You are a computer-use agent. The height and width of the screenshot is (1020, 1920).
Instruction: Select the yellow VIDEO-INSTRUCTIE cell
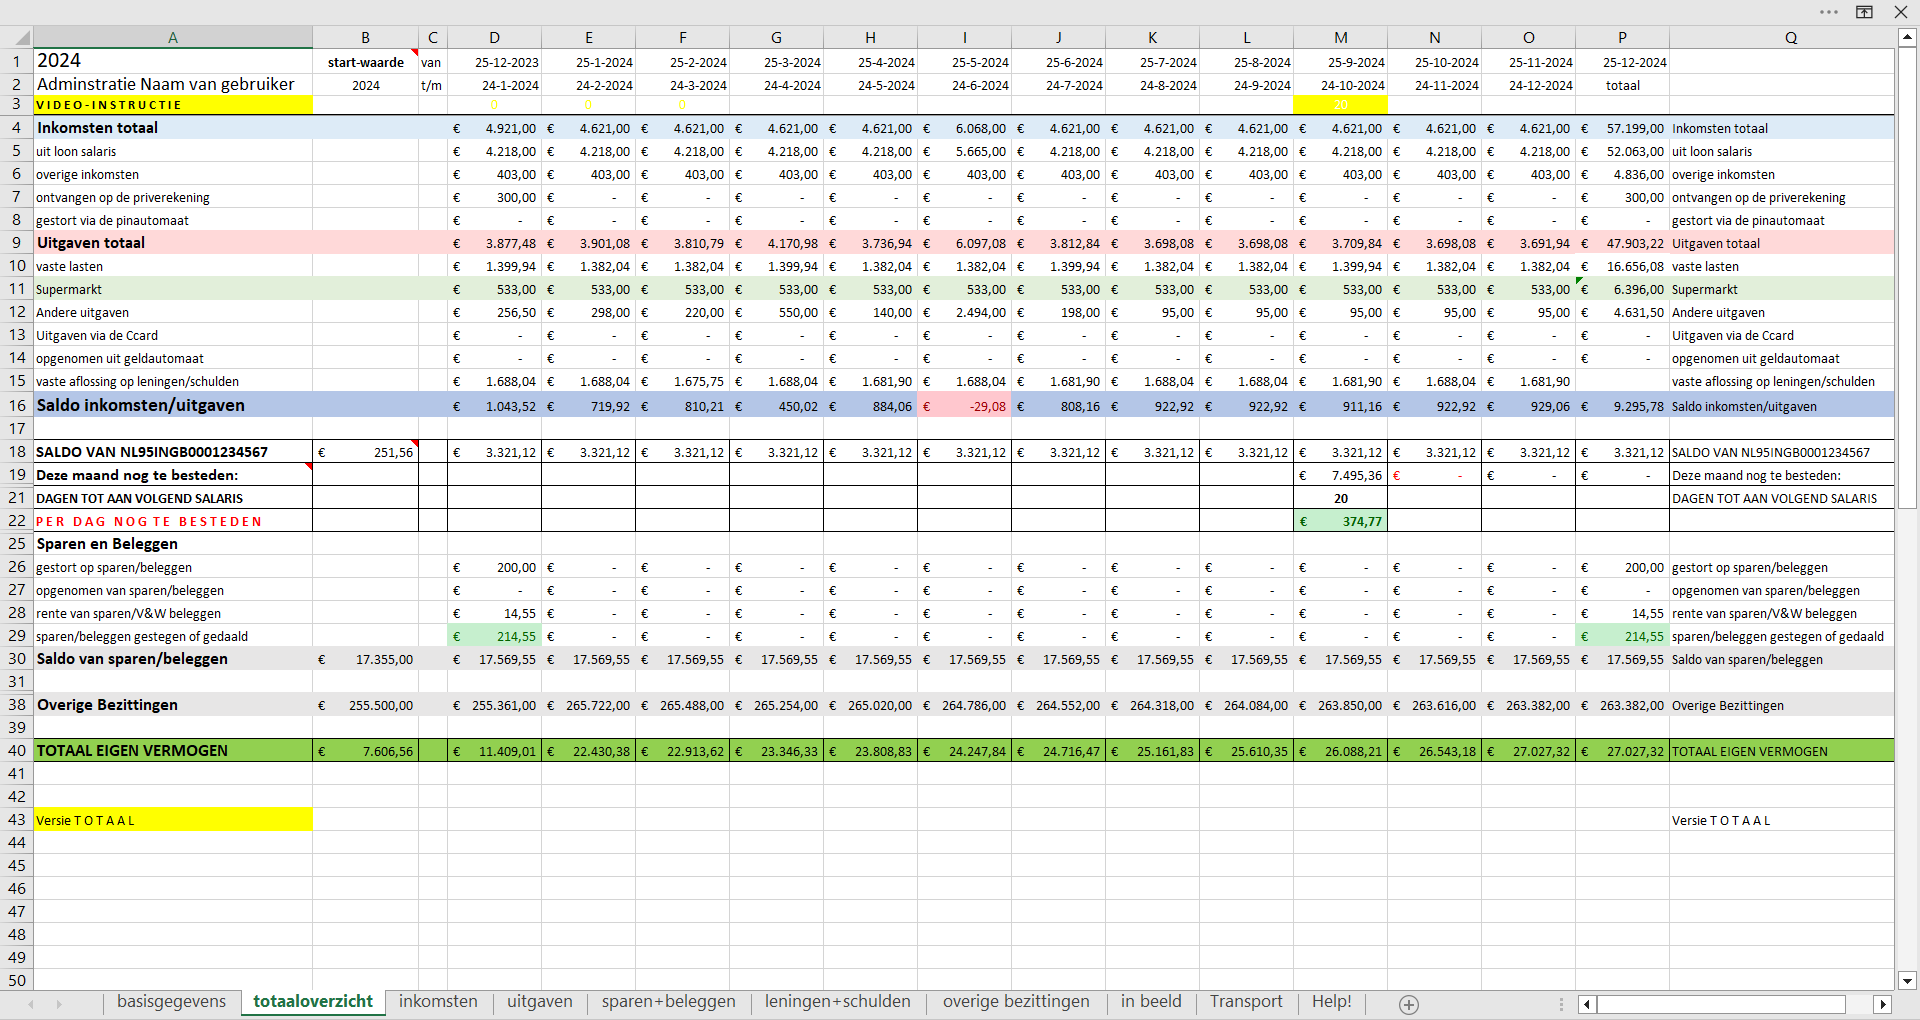[x=172, y=105]
